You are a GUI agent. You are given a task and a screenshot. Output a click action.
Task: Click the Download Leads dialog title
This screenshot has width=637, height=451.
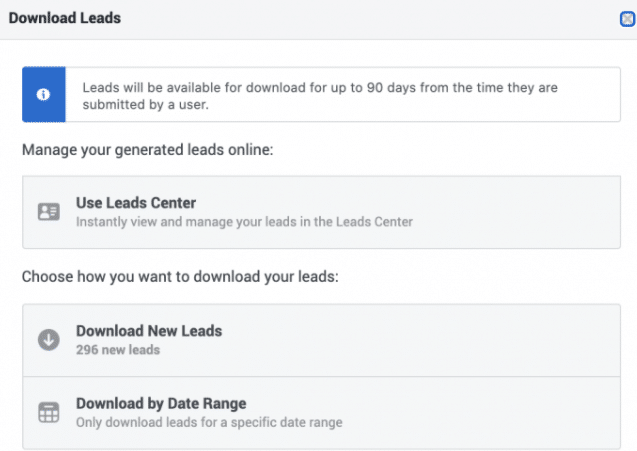(65, 18)
